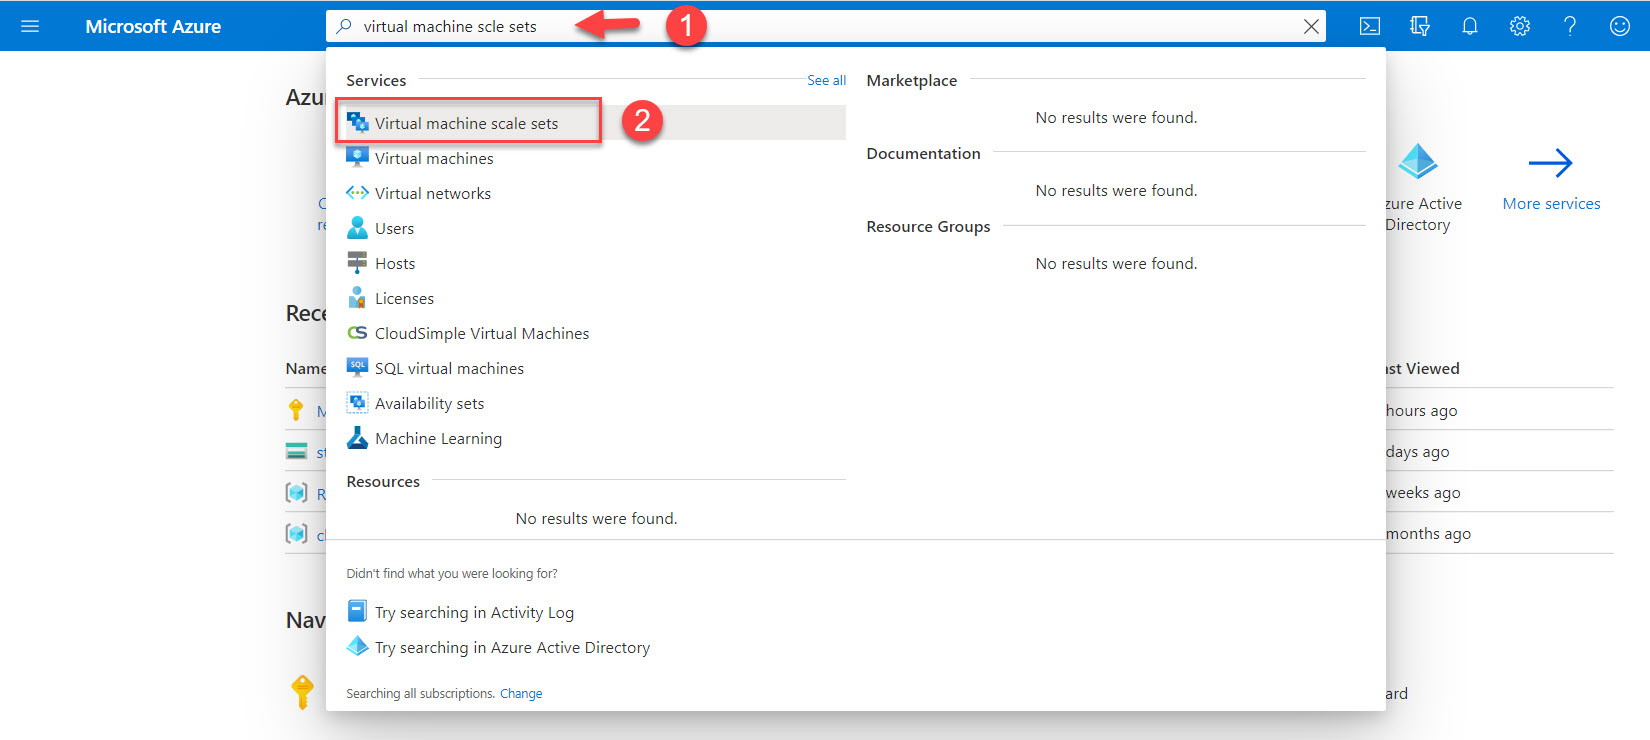The height and width of the screenshot is (740, 1650).
Task: Select Virtual machines from results
Action: pyautogui.click(x=434, y=158)
